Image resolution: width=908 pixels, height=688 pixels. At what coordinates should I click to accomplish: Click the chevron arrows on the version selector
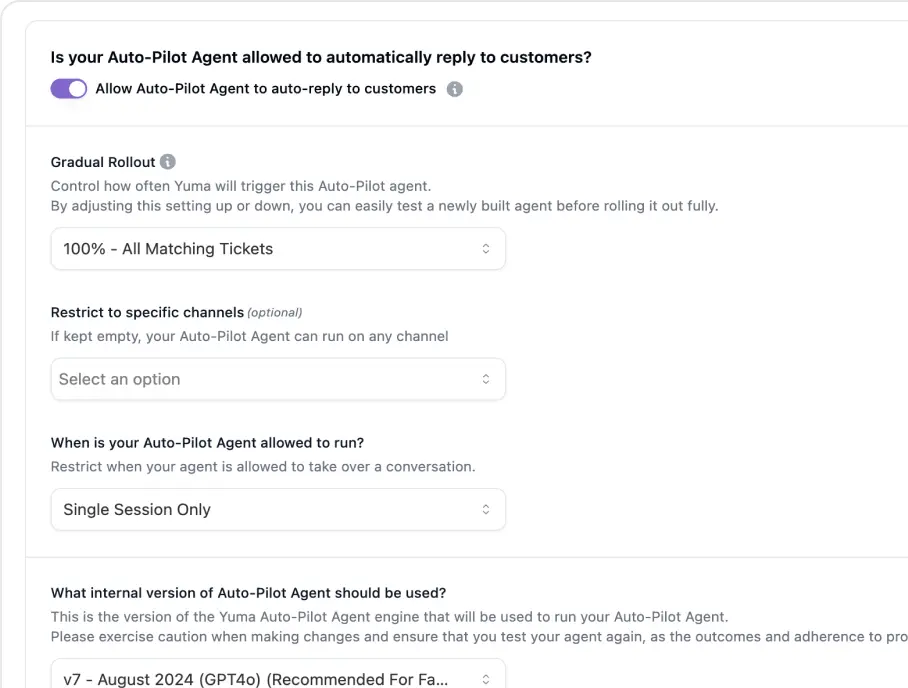coord(486,679)
